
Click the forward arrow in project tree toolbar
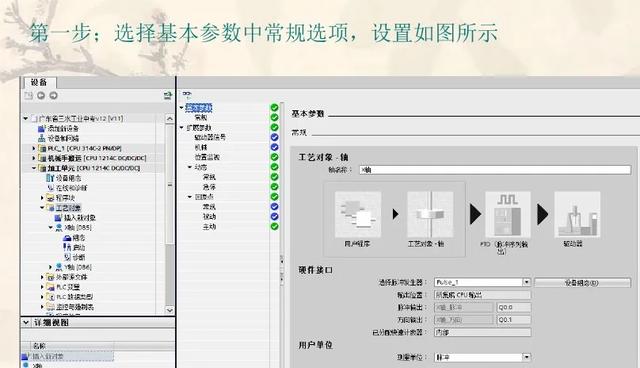(x=53, y=95)
